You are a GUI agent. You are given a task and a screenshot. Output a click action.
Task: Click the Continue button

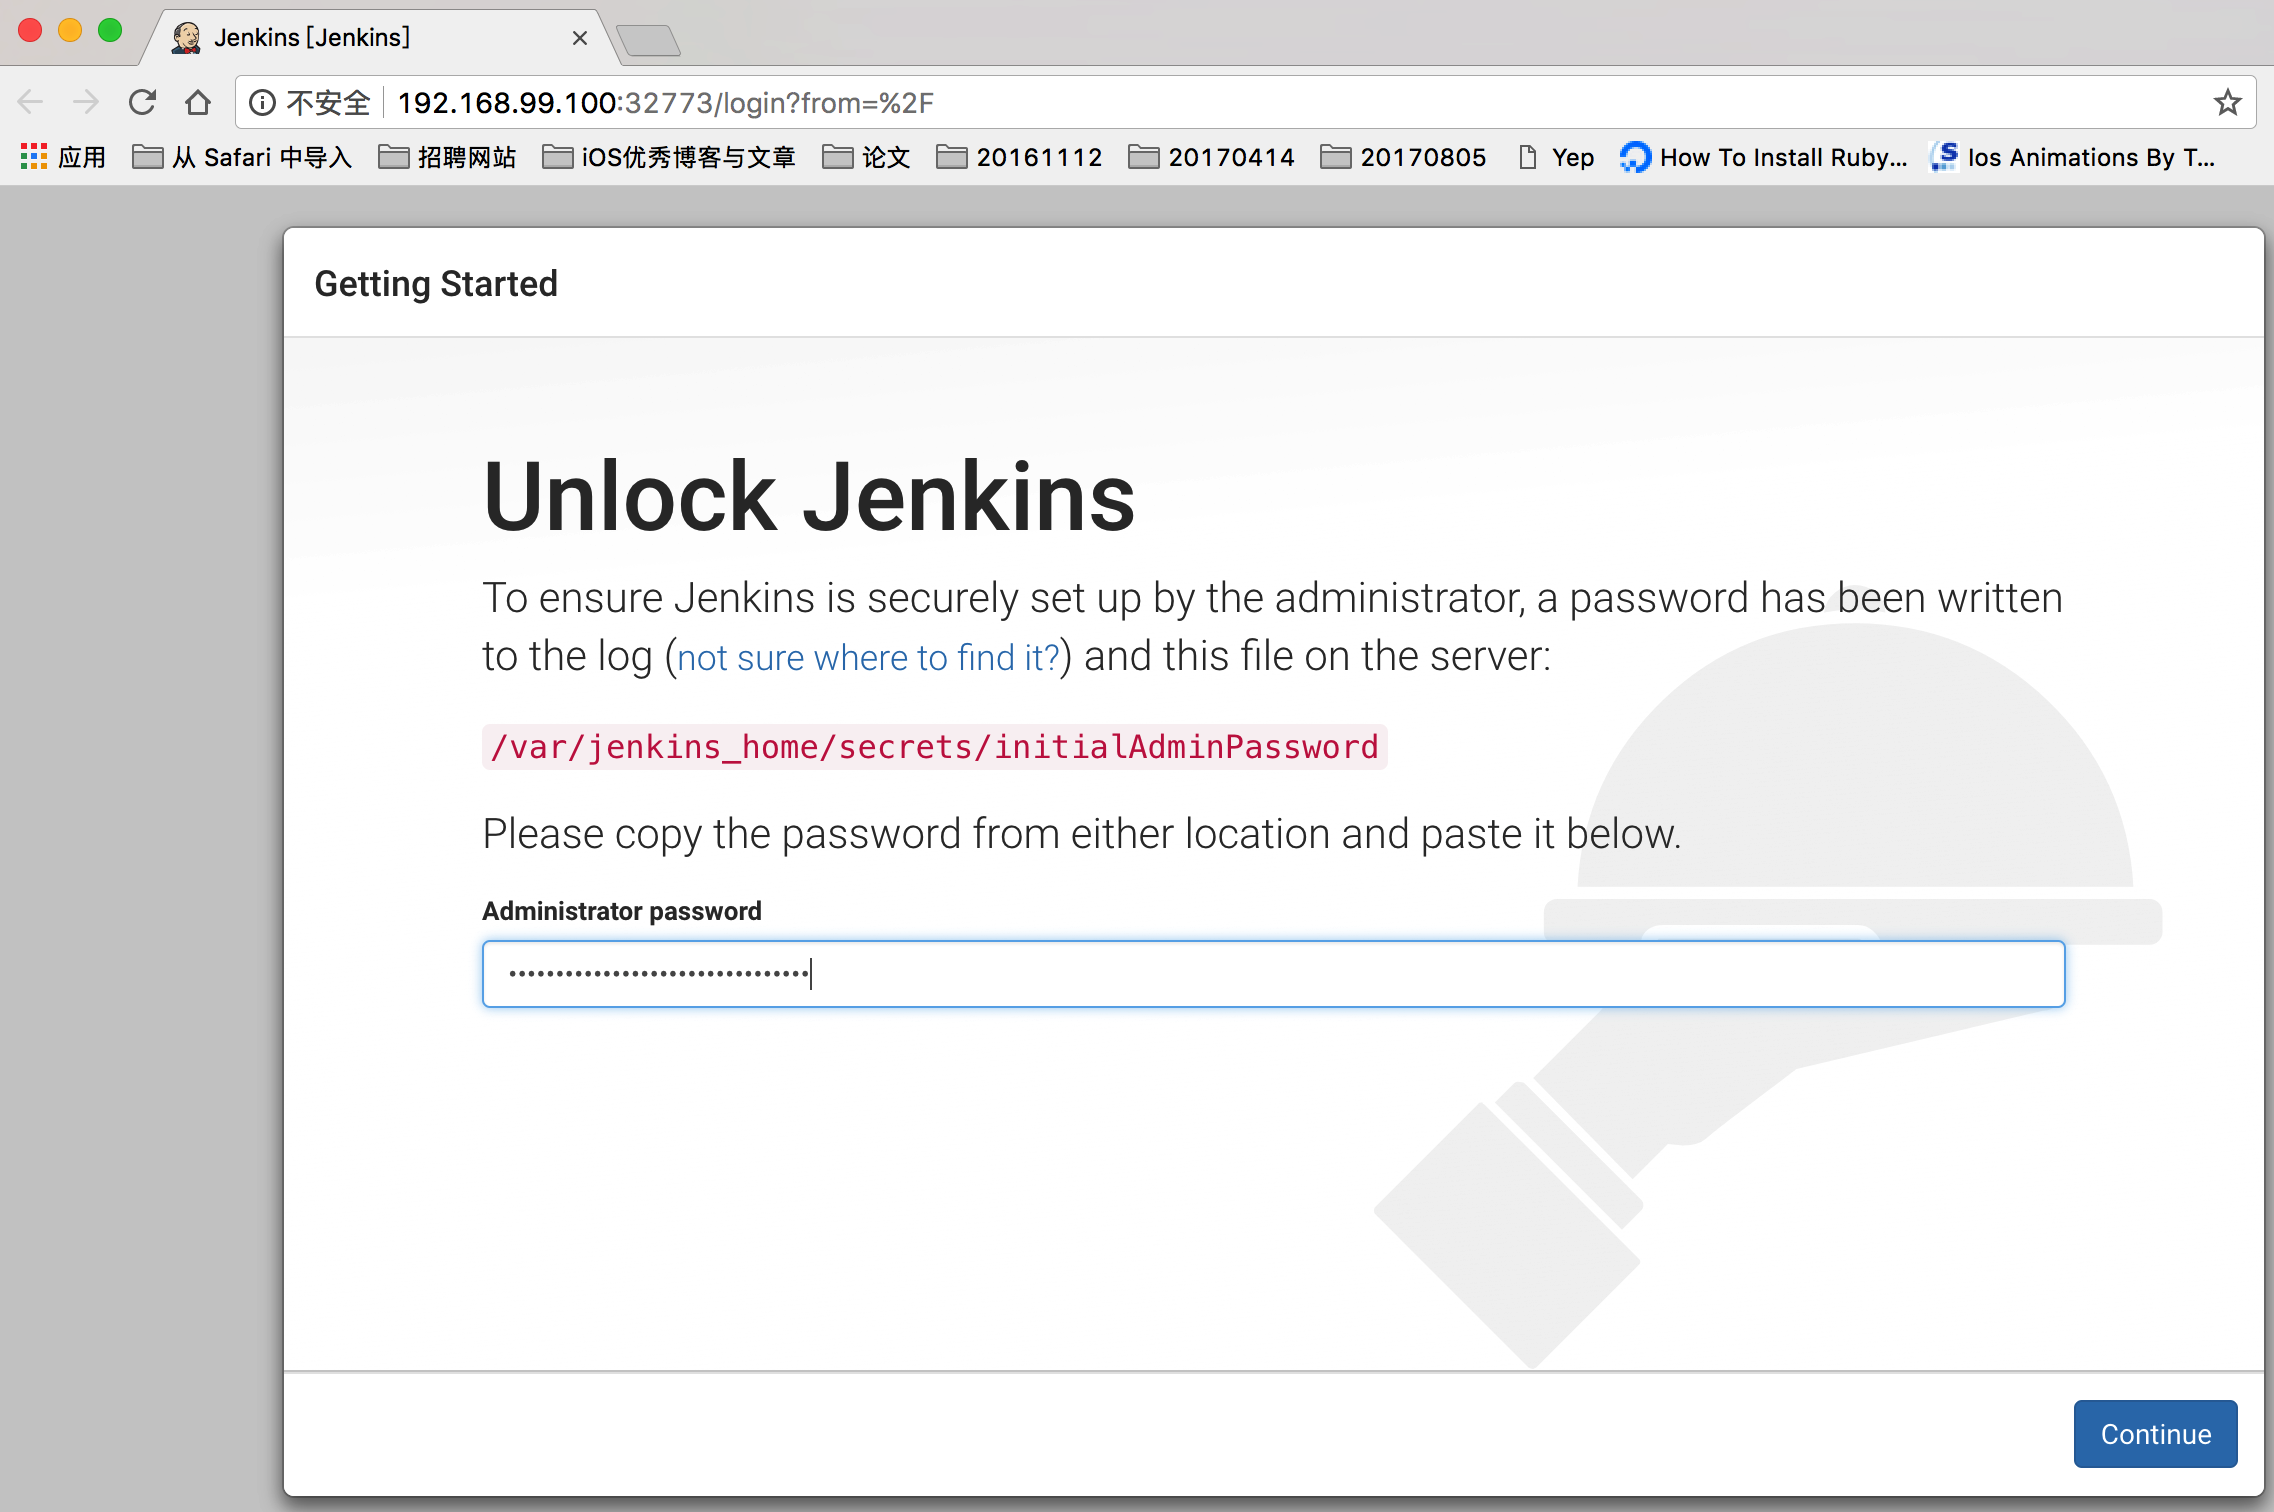2155,1433
